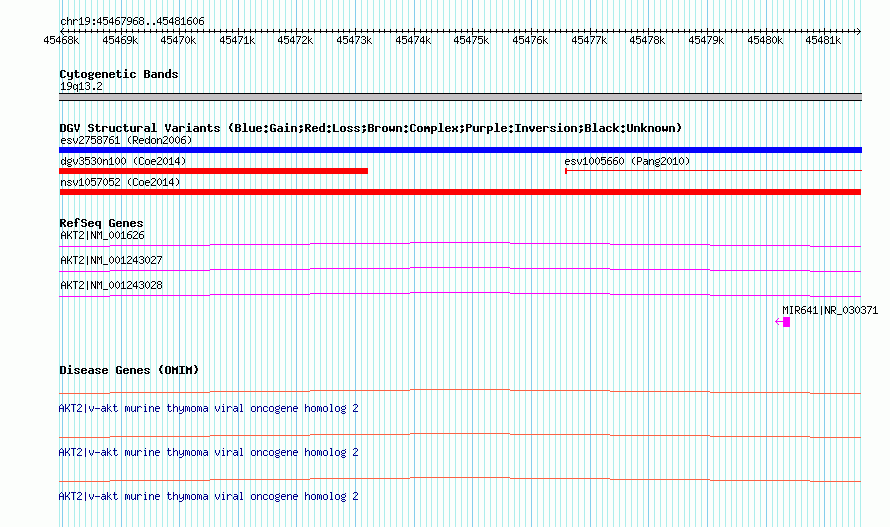This screenshot has width=890, height=527.
Task: Open nsv1057052 (Coe2014) label
Action: 120,182
